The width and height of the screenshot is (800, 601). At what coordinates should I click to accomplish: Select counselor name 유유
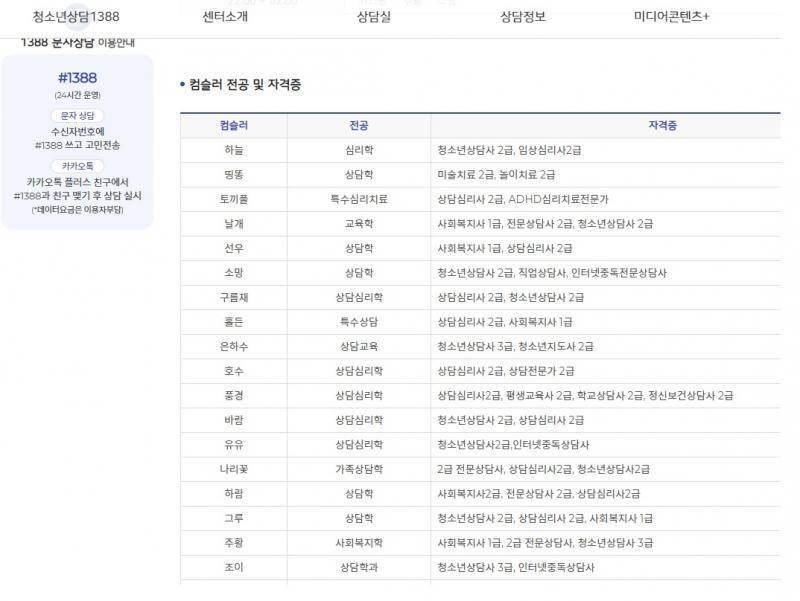pos(234,444)
